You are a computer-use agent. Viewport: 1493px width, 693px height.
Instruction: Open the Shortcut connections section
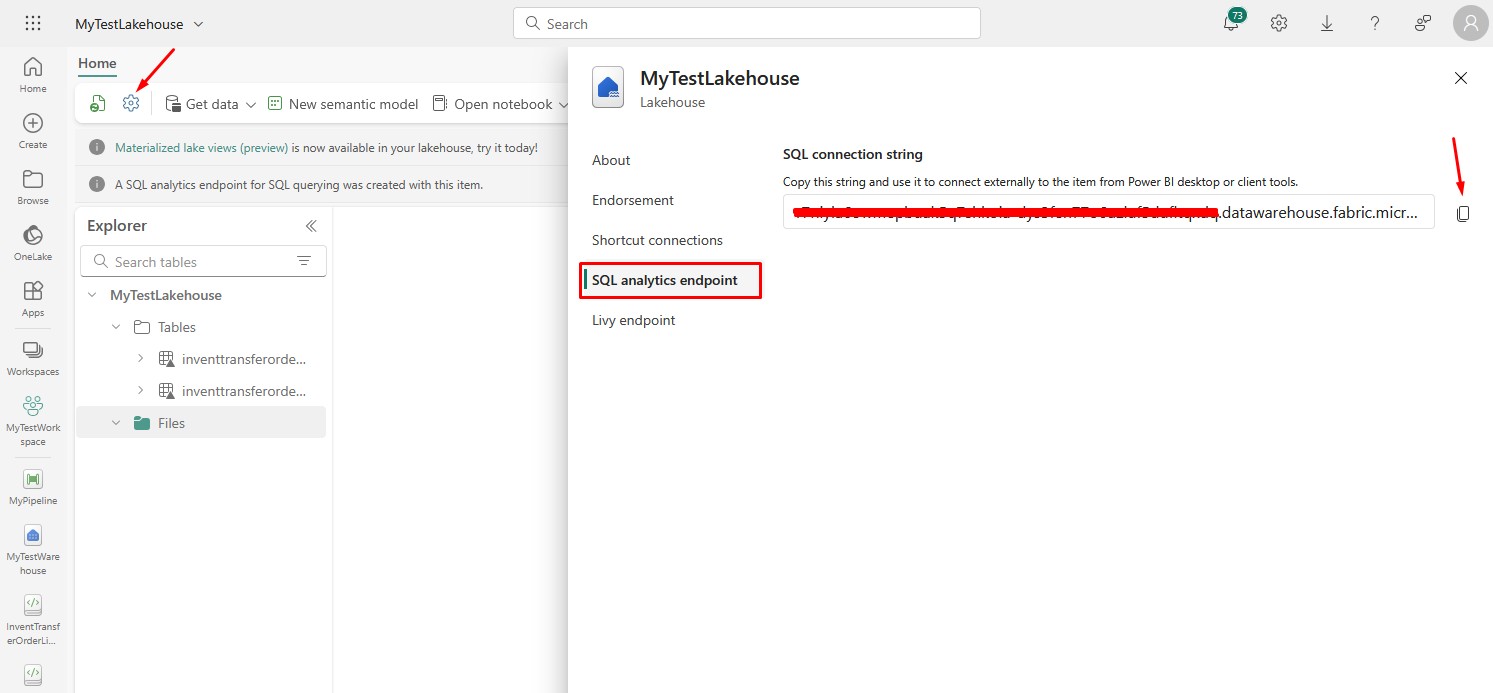pyautogui.click(x=657, y=240)
